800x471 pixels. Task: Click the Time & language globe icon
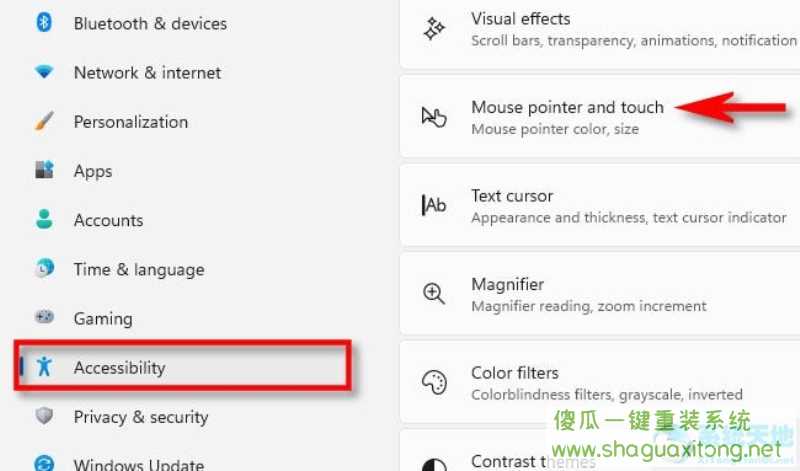coord(44,268)
